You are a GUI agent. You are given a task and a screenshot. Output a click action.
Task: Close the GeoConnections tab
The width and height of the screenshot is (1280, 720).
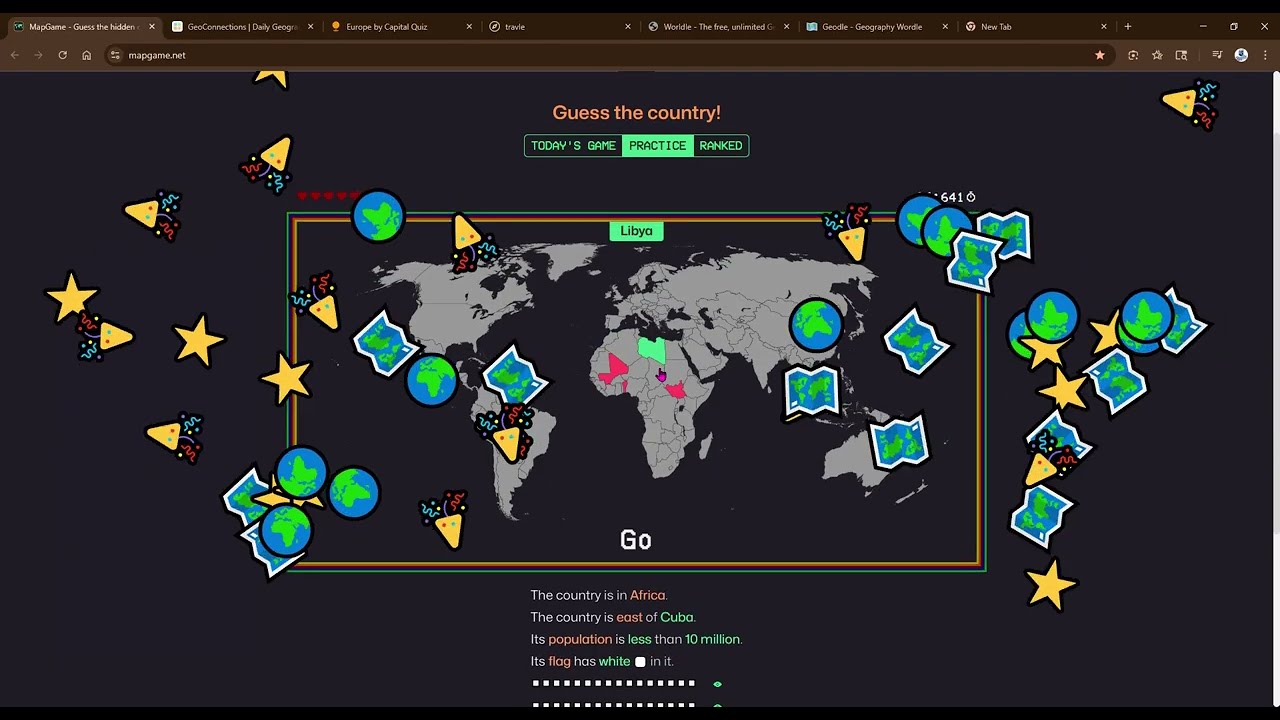[310, 27]
